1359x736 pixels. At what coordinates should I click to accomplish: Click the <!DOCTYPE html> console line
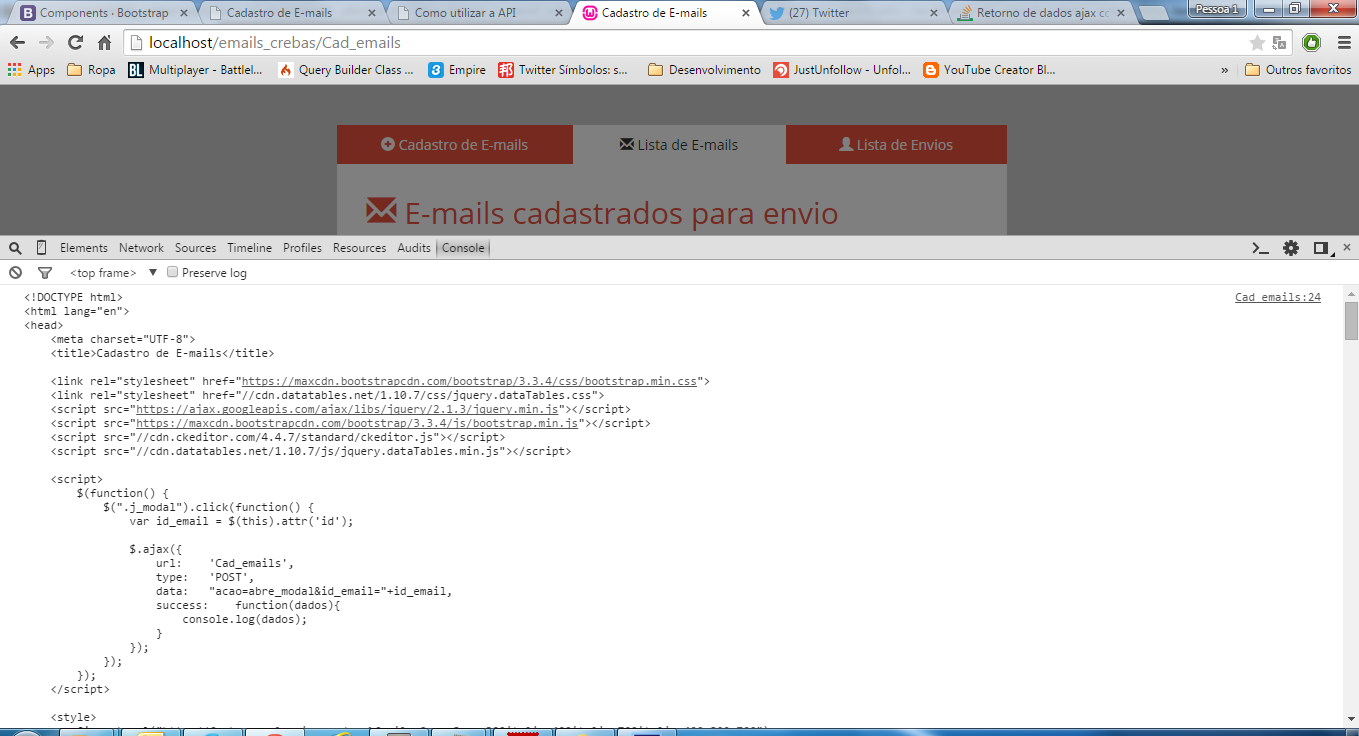pyautogui.click(x=73, y=297)
